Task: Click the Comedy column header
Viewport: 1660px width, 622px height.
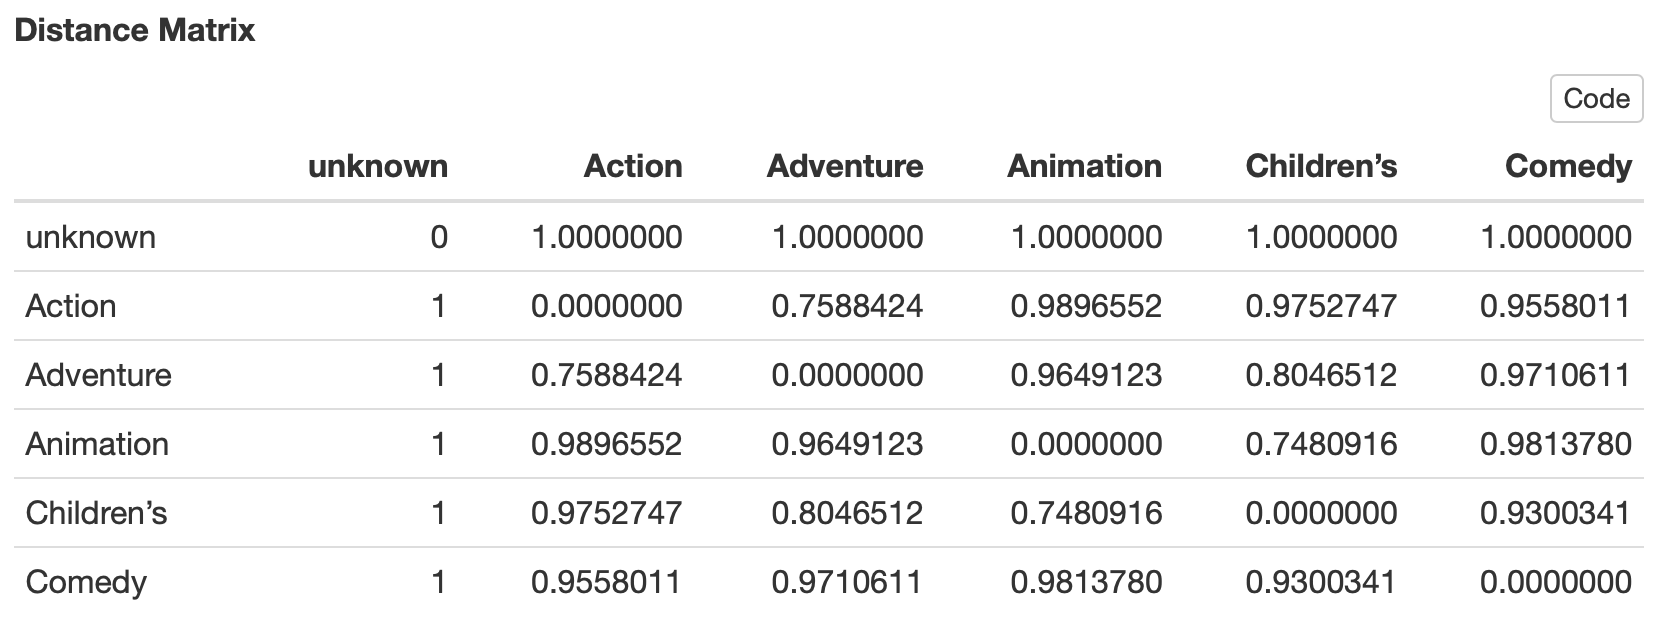Action: pyautogui.click(x=1568, y=166)
